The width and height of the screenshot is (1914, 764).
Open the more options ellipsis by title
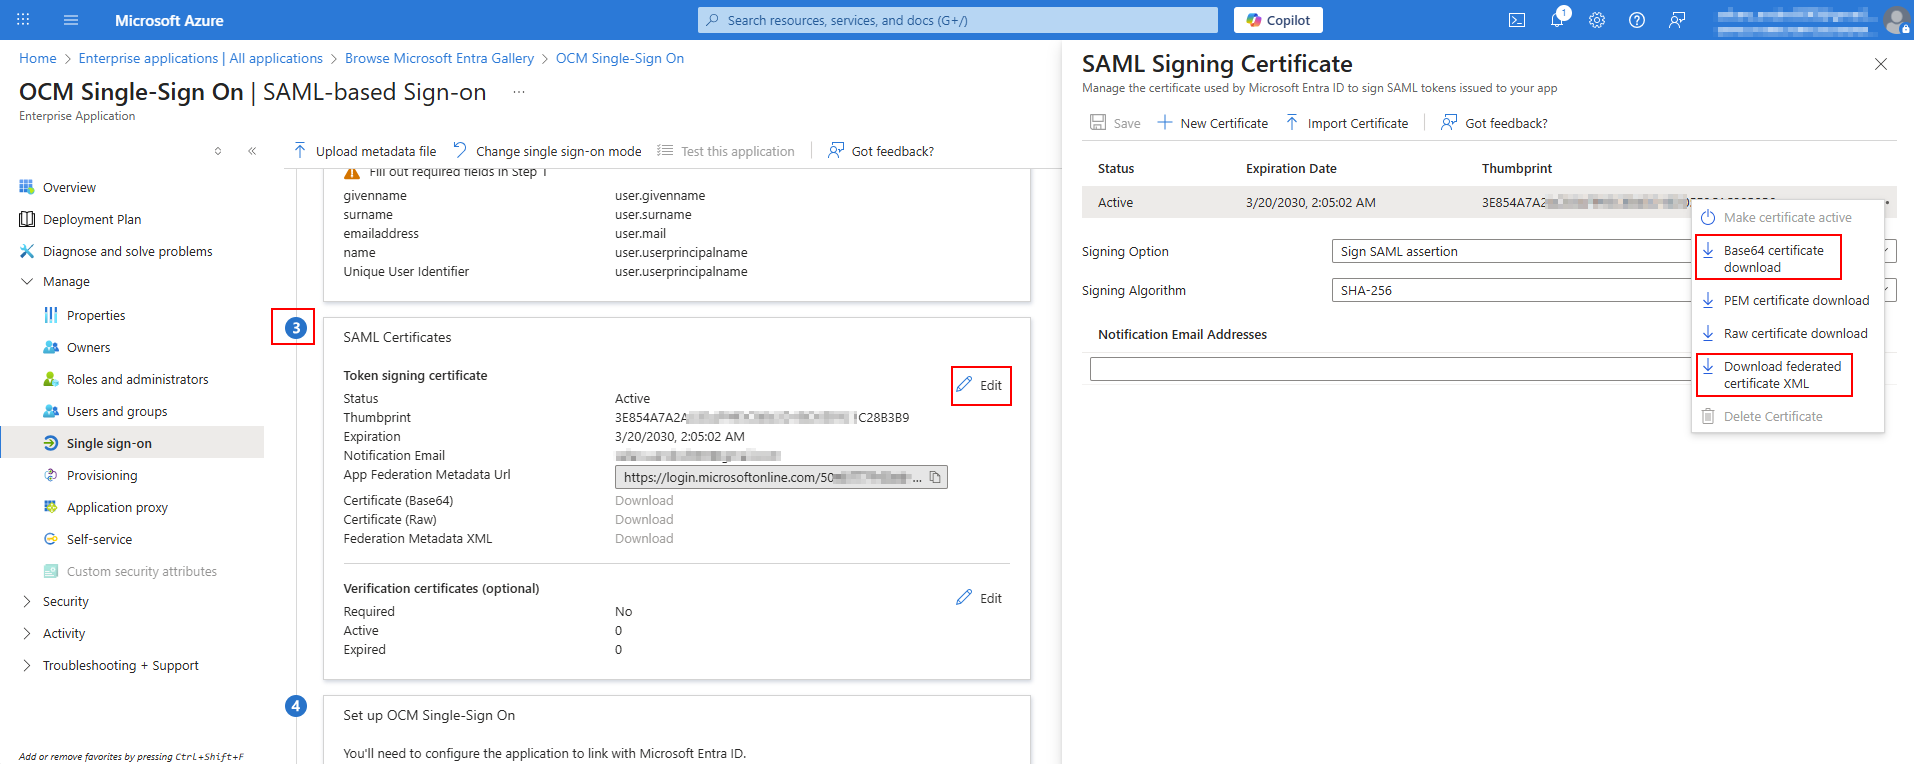(519, 92)
